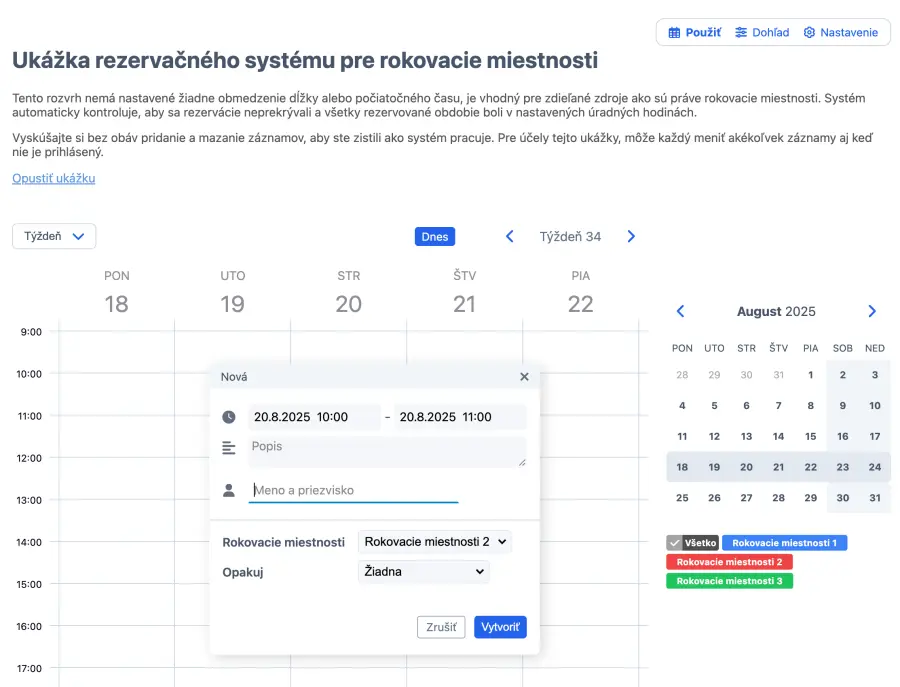Toggle Rokovacie miestnosti 1 filter
900x687 pixels.
click(x=784, y=543)
